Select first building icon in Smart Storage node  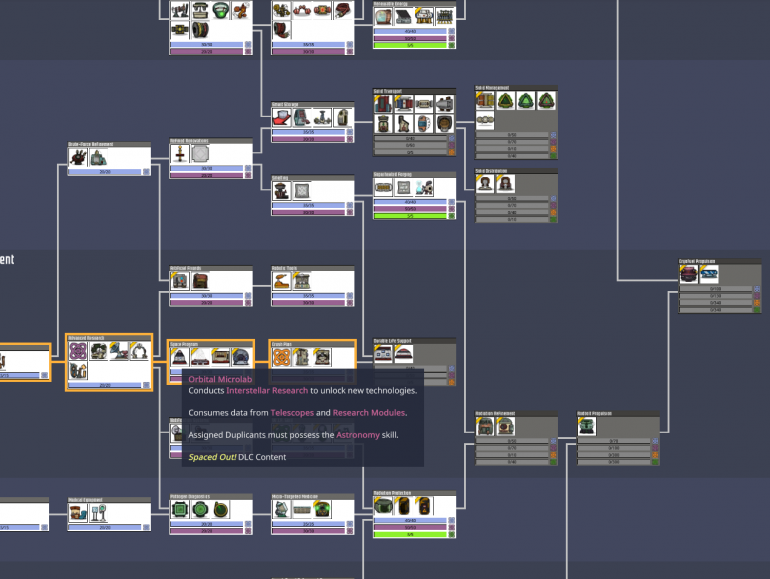[281, 118]
